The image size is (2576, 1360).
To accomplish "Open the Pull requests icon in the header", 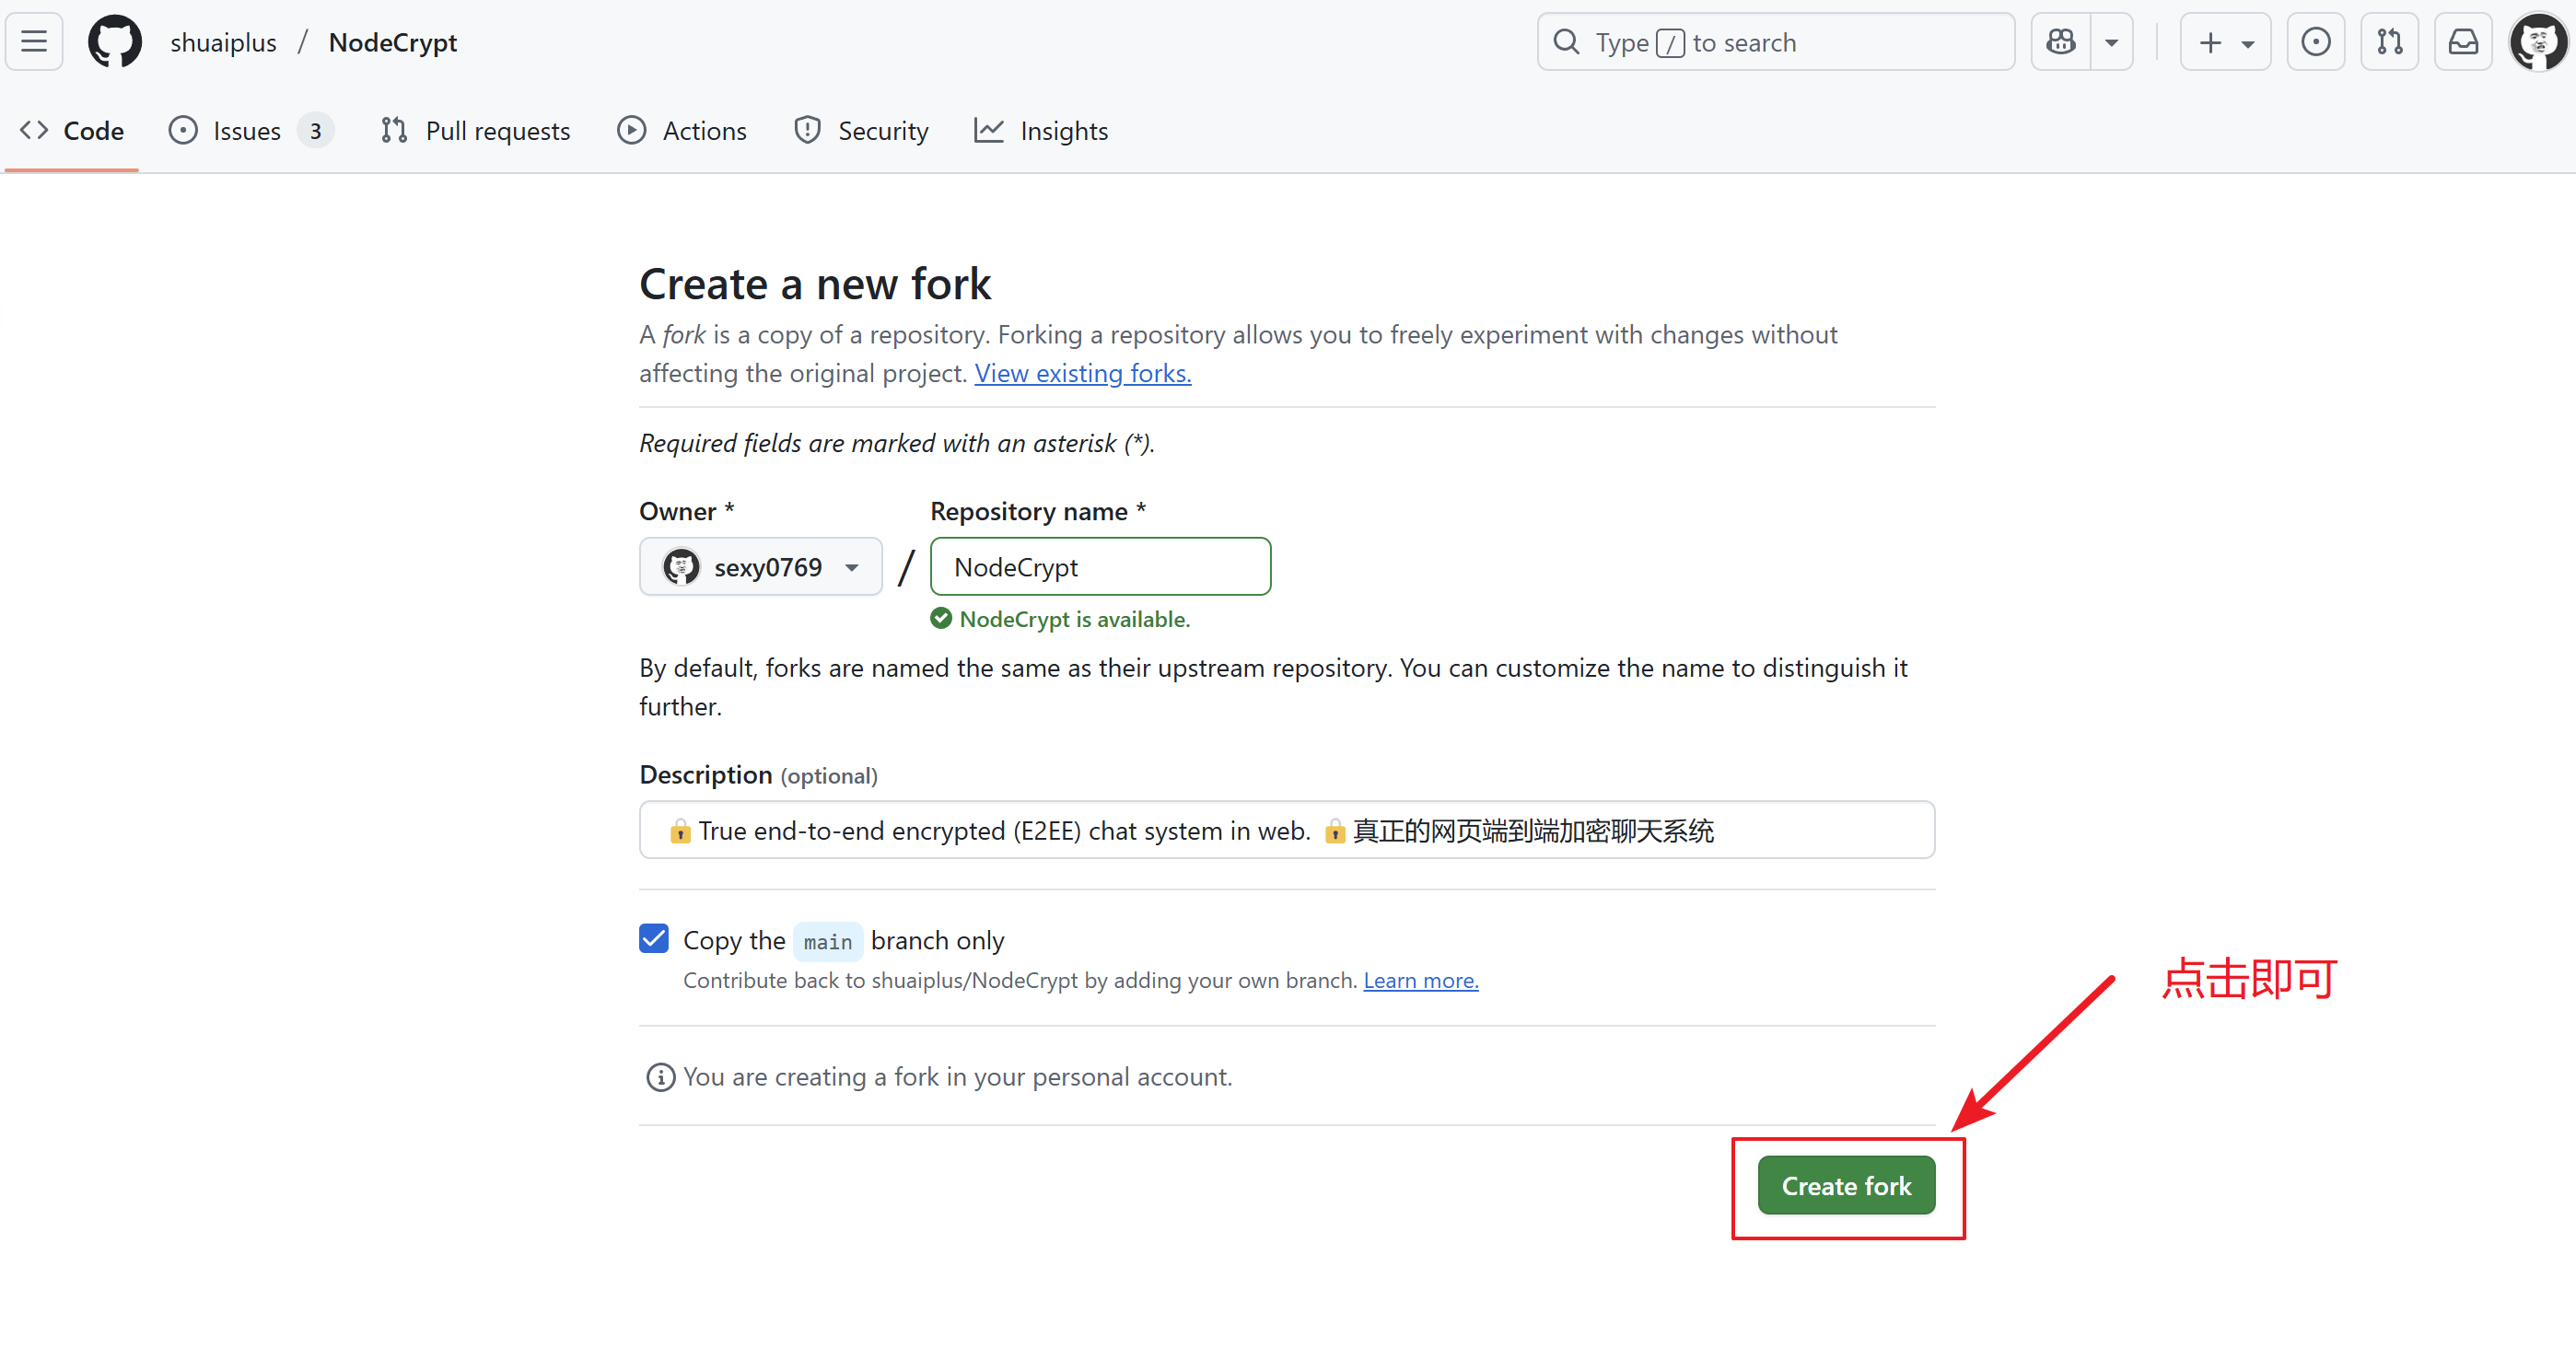I will (2389, 42).
